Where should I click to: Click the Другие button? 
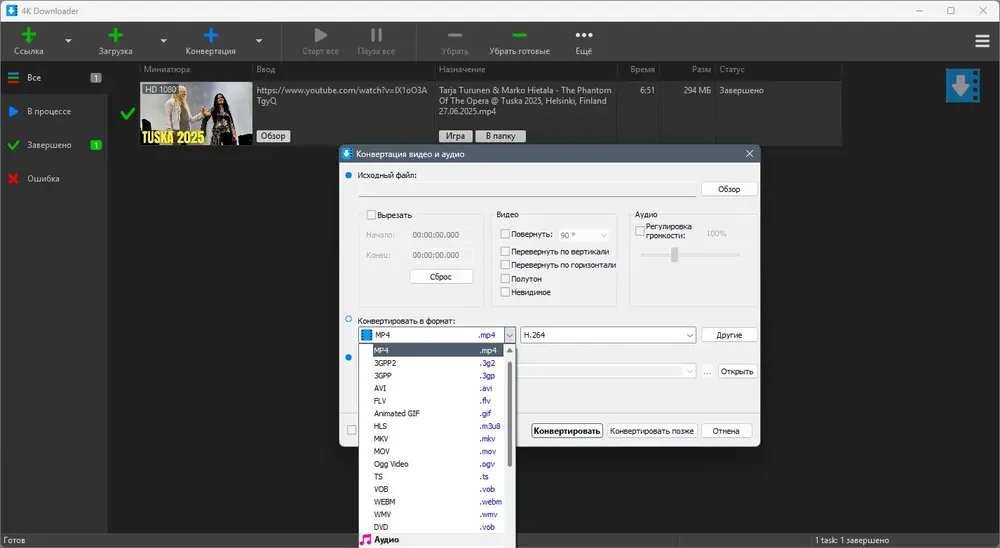[x=729, y=335]
